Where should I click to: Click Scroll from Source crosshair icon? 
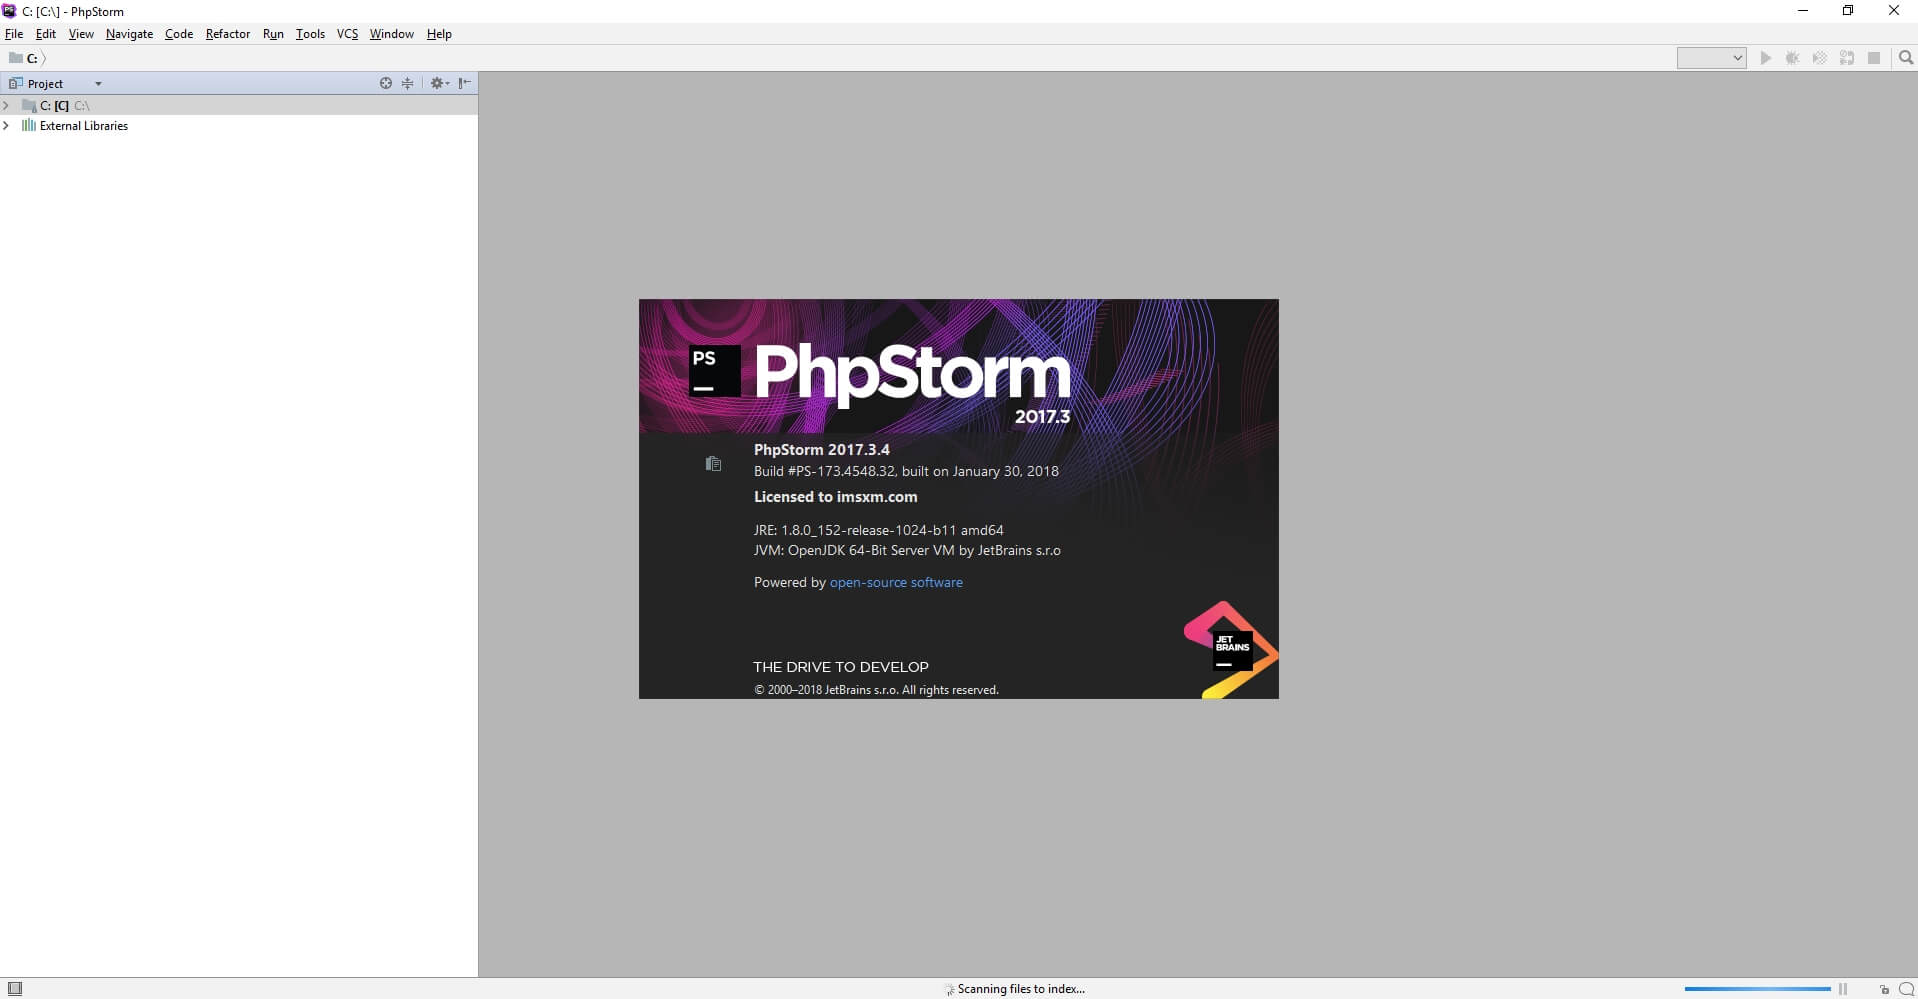coord(386,84)
